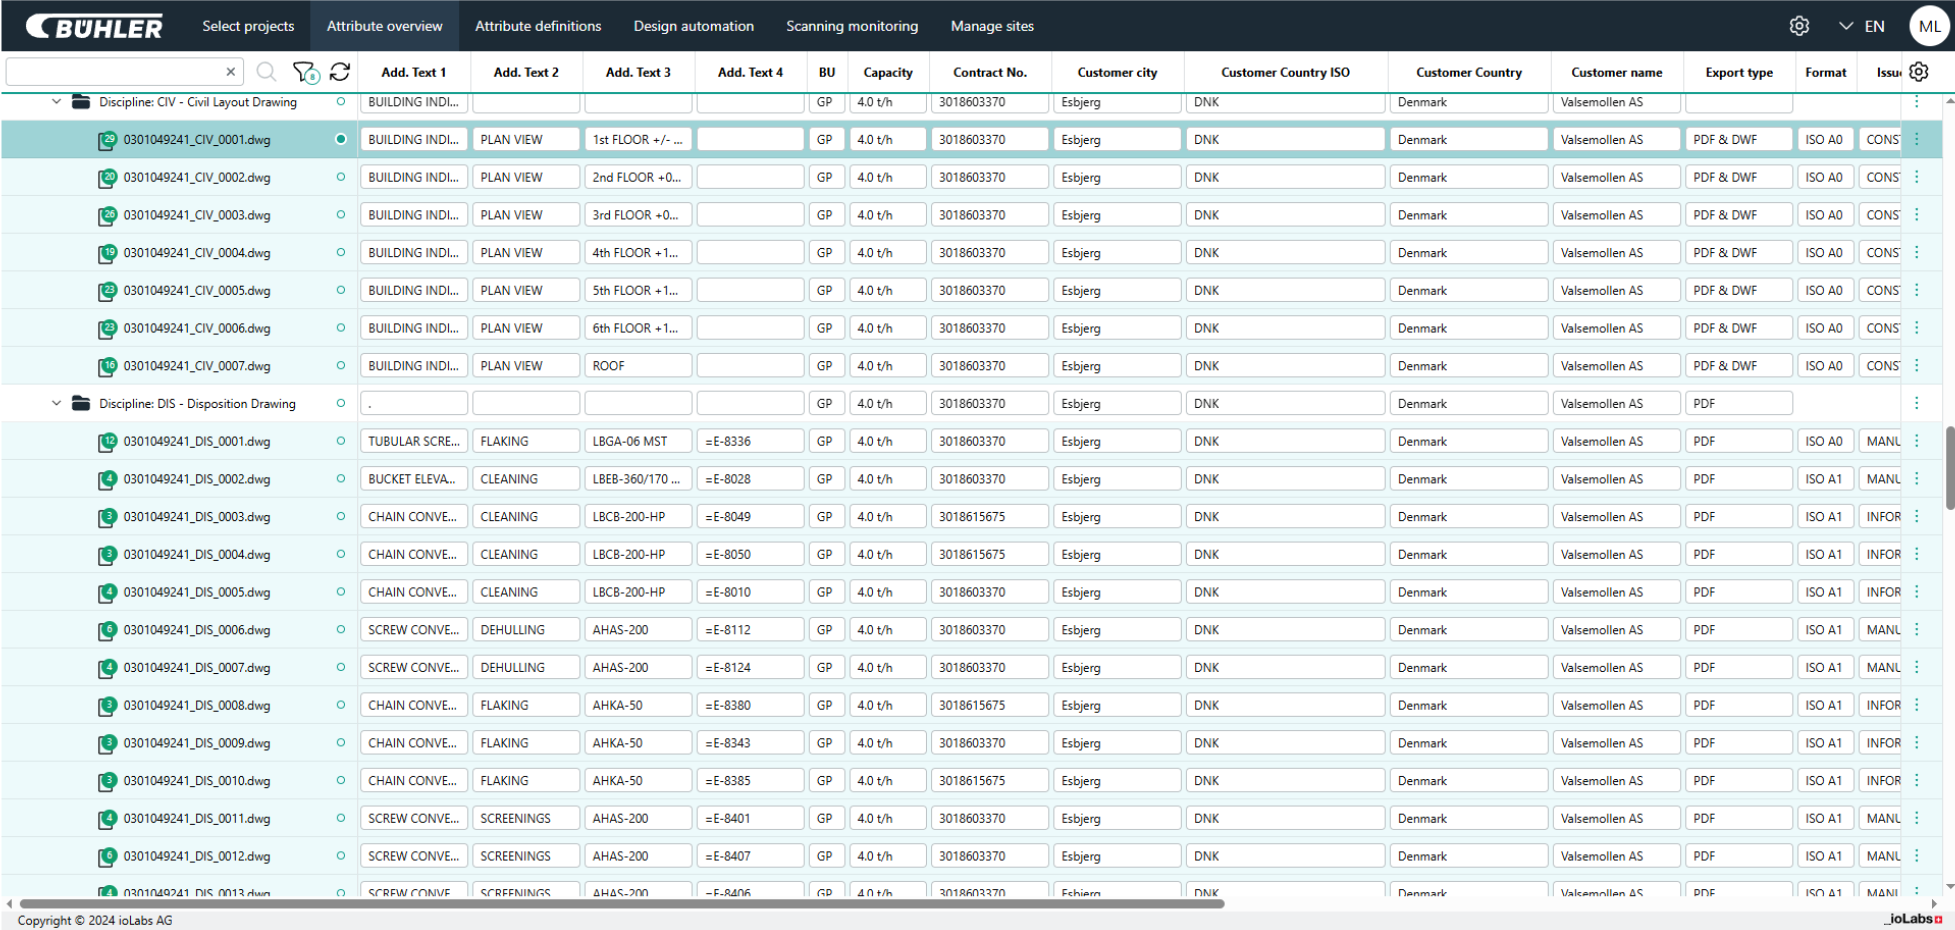Clear the search box with the X
The height and width of the screenshot is (930, 1955).
coord(231,72)
